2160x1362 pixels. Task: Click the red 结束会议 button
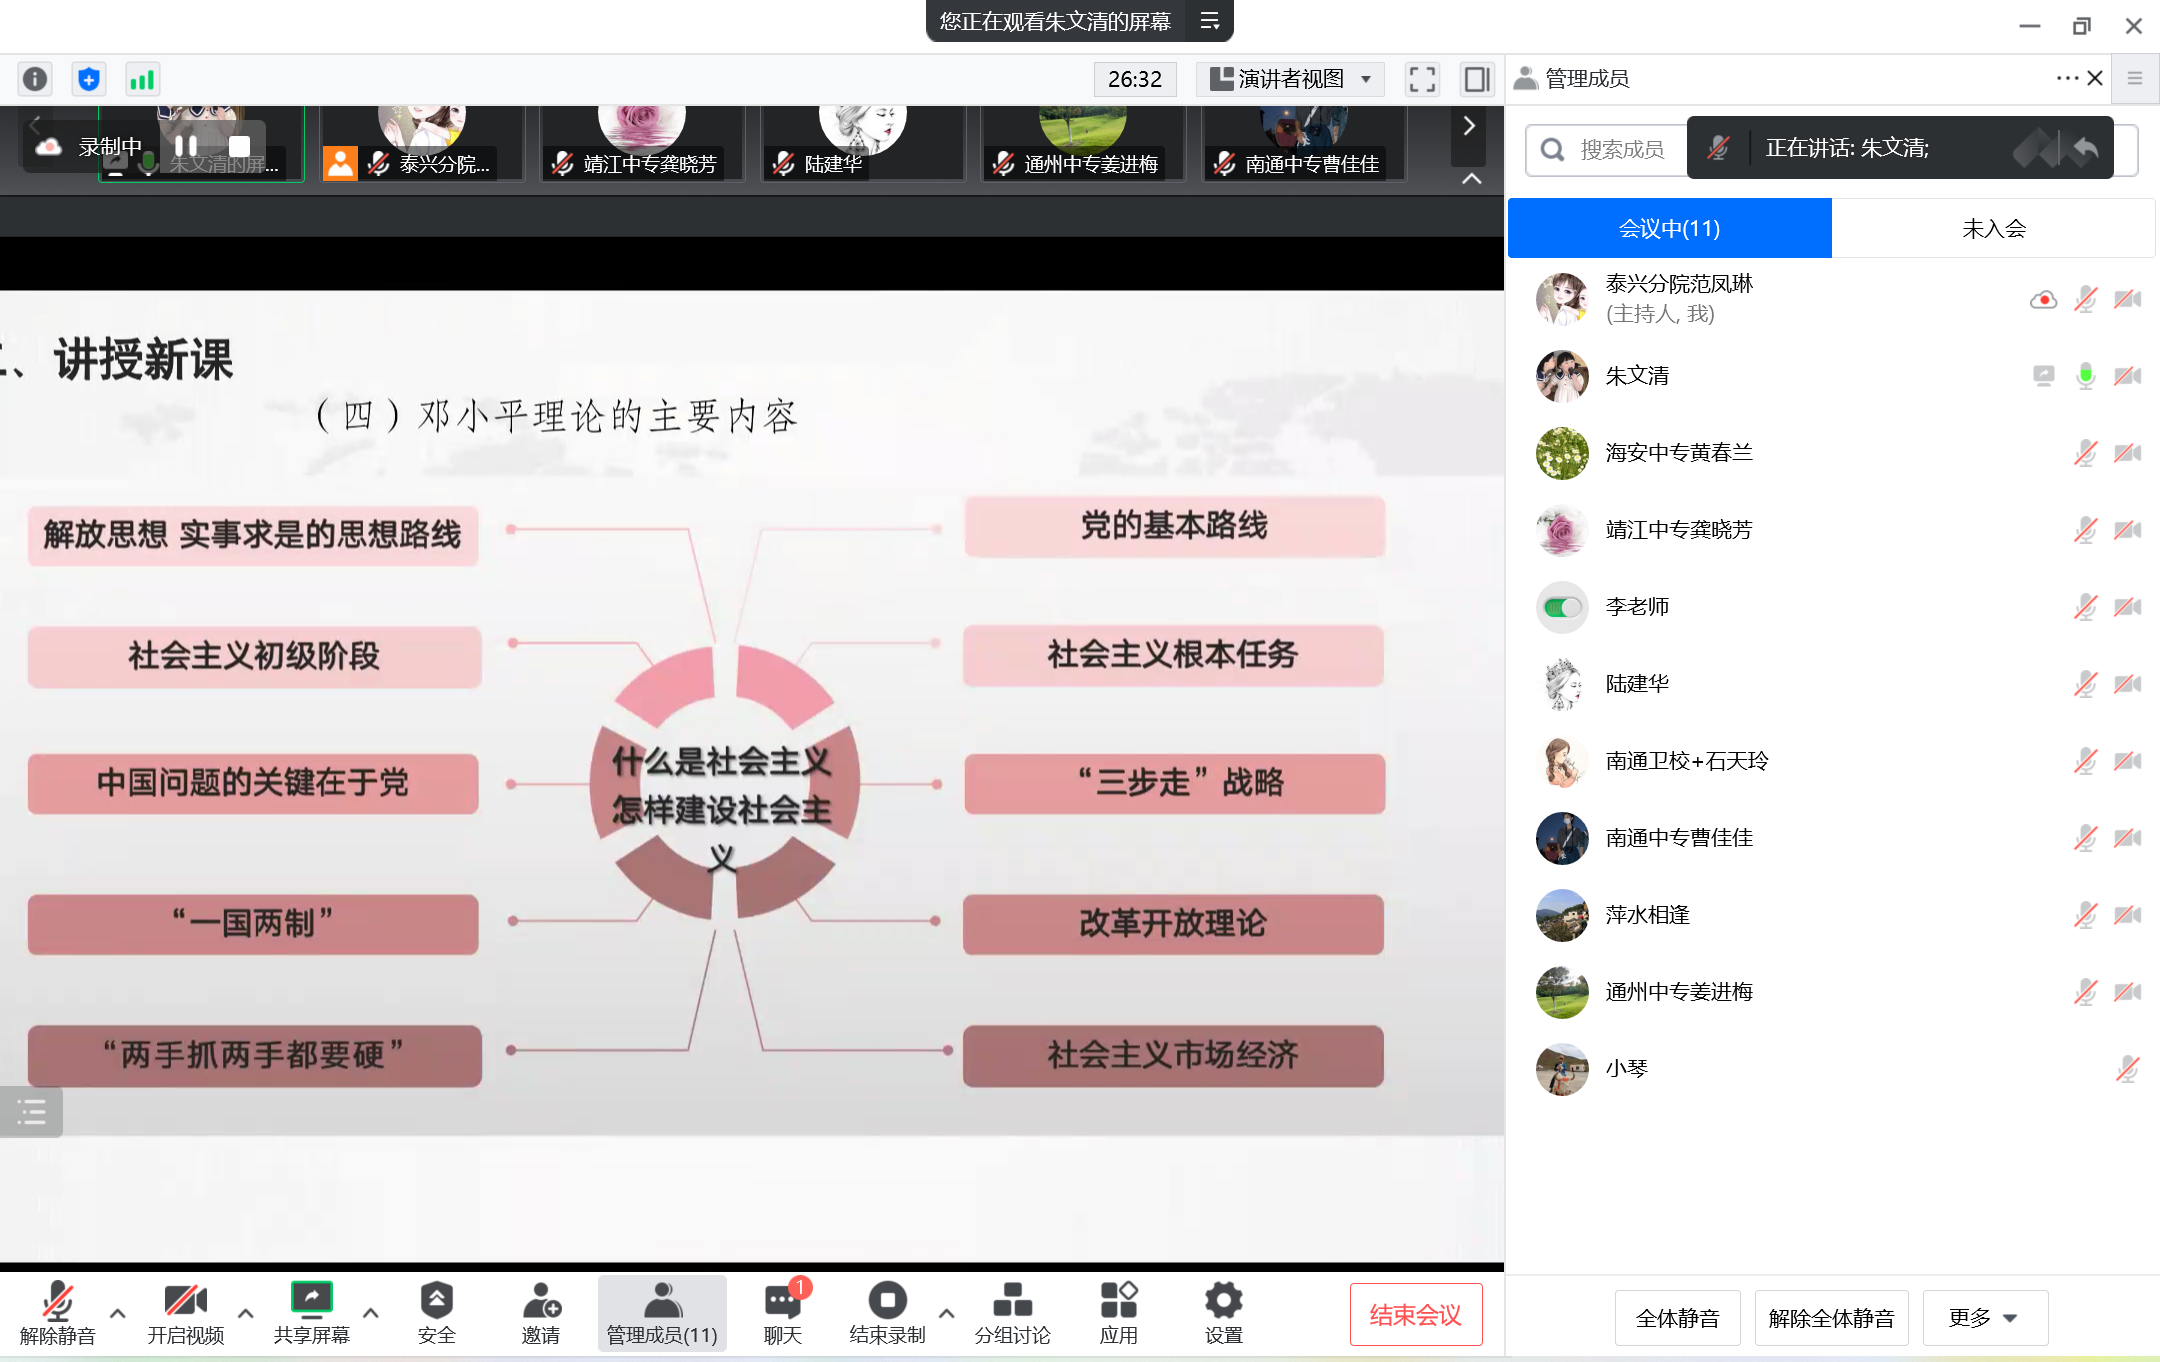click(x=1415, y=1315)
